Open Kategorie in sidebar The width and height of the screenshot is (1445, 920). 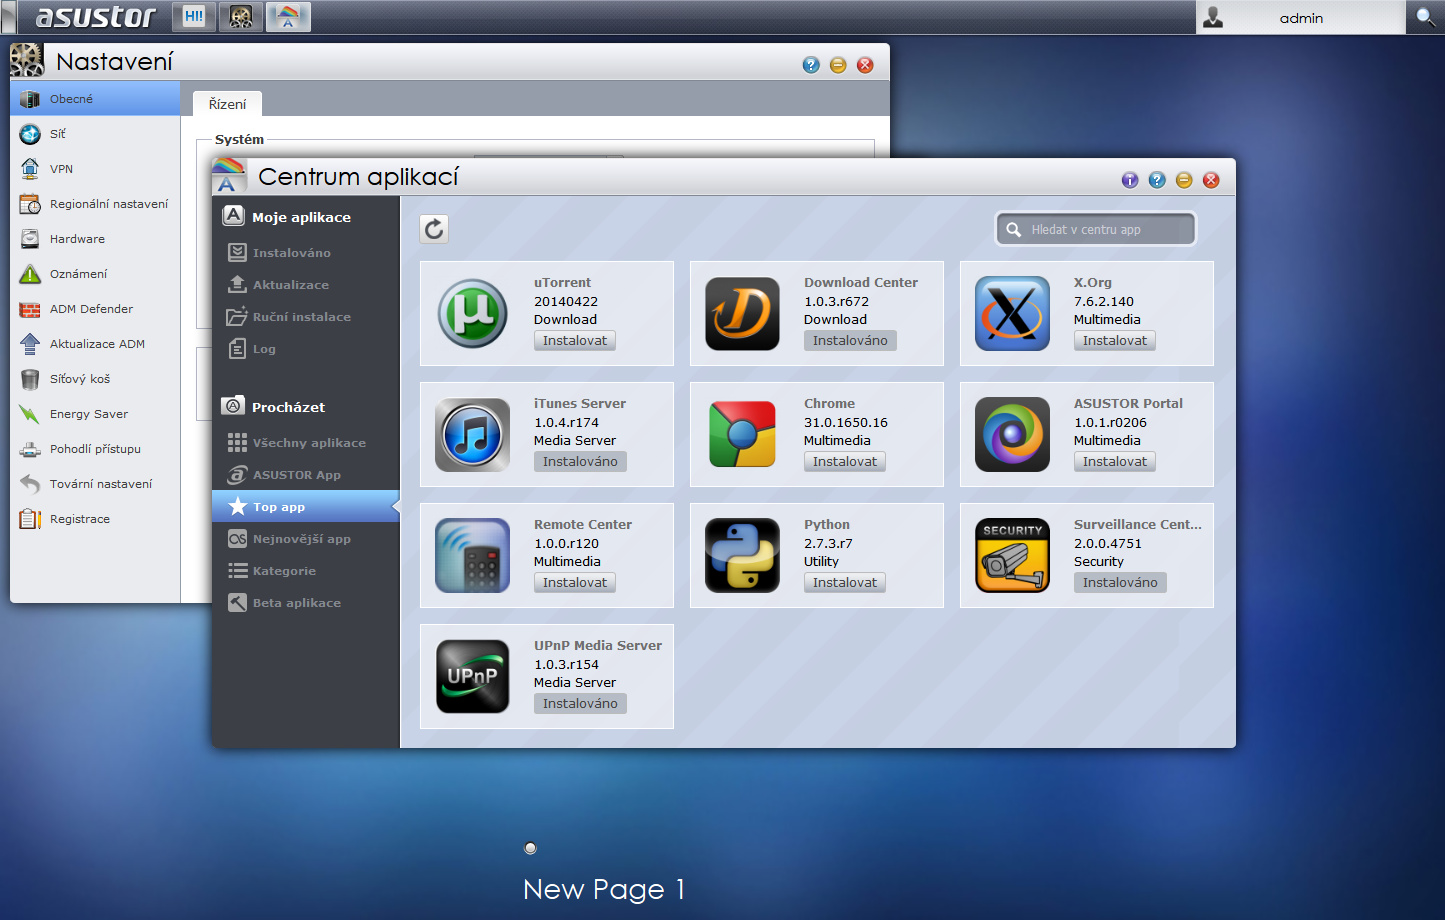pyautogui.click(x=306, y=571)
